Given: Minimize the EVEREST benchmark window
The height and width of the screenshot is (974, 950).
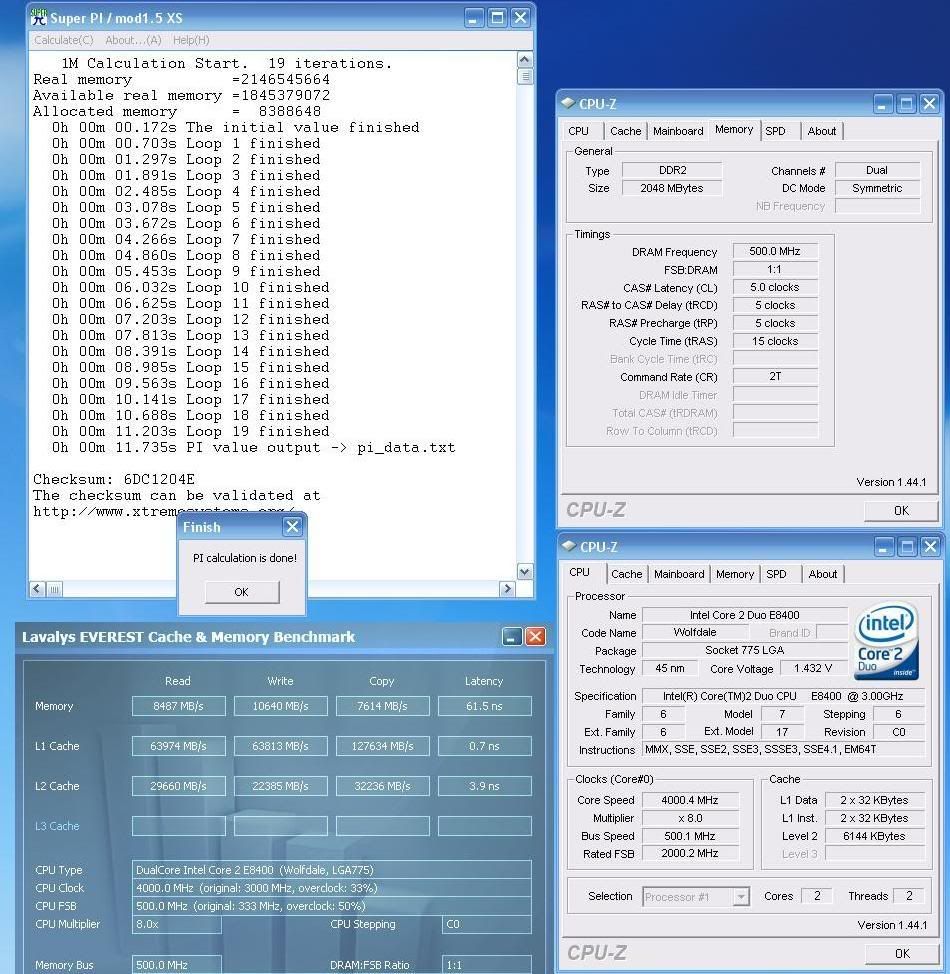Looking at the screenshot, I should point(512,636).
